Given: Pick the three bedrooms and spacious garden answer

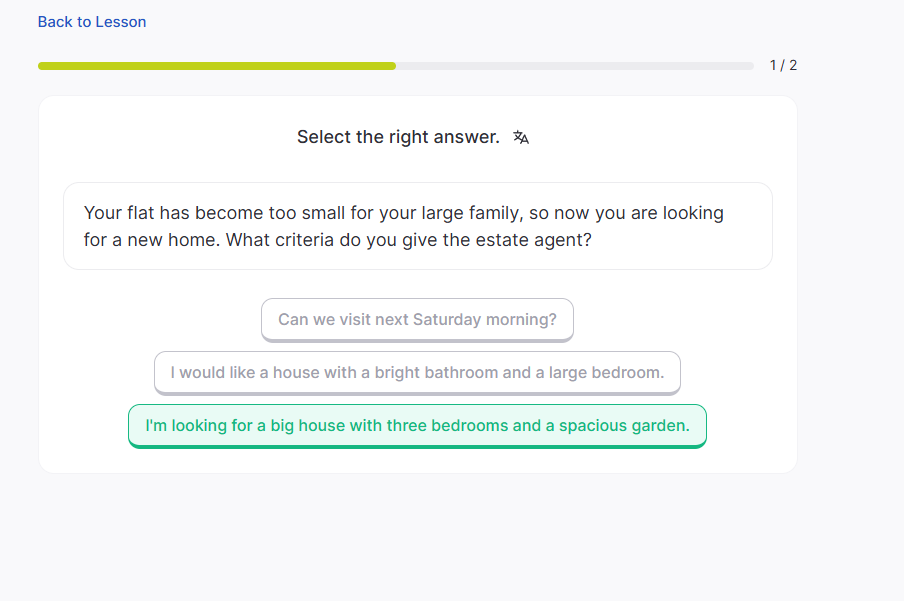Looking at the screenshot, I should tap(417, 426).
